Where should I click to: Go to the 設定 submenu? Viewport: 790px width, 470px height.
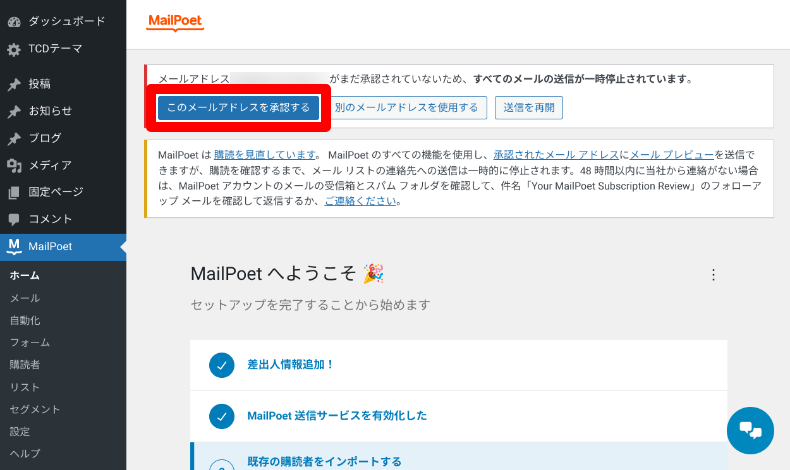point(20,432)
